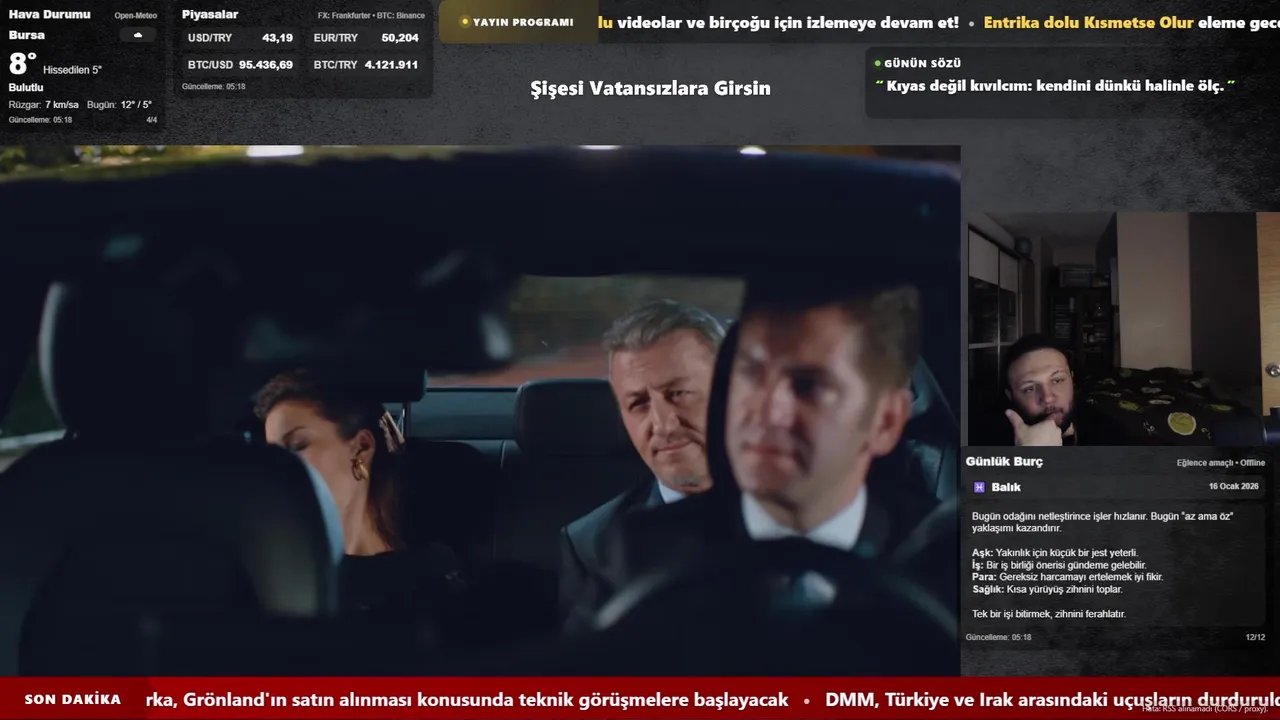This screenshot has height=720, width=1280.
Task: Click the Bugün 12° / 5° forecast
Action: pos(119,105)
